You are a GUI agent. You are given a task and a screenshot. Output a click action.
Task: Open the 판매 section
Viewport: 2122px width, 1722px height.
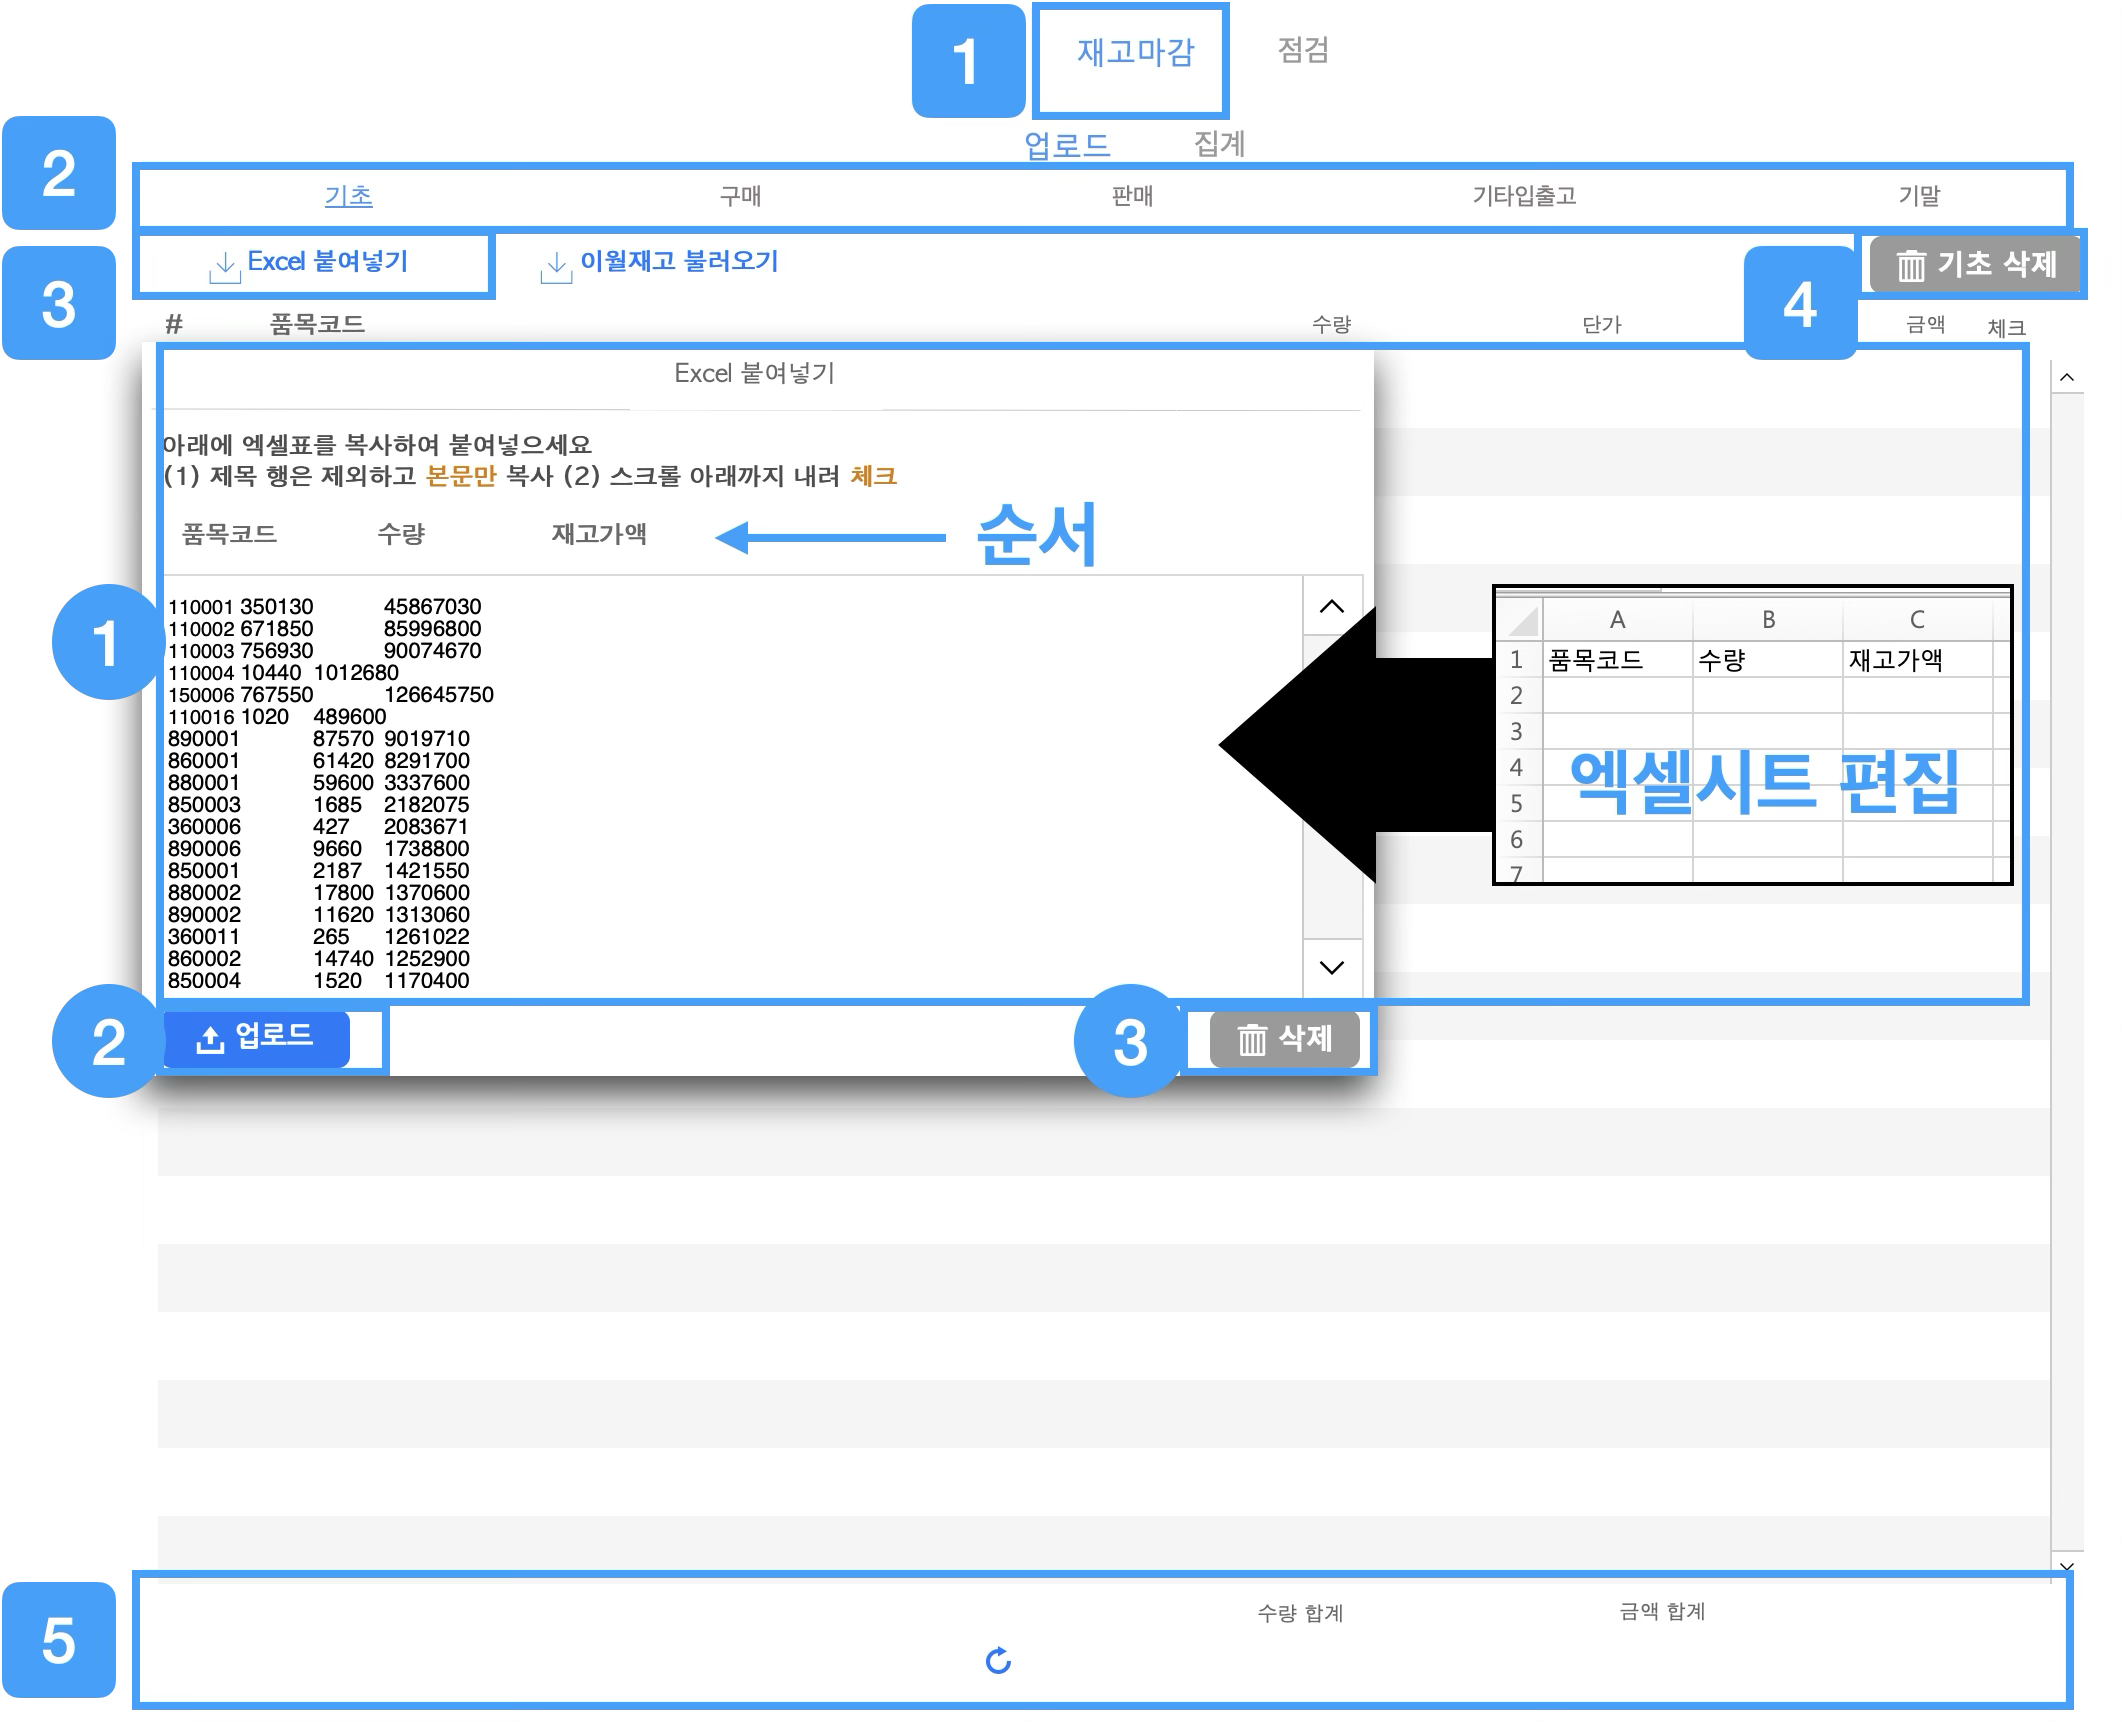(x=1132, y=196)
